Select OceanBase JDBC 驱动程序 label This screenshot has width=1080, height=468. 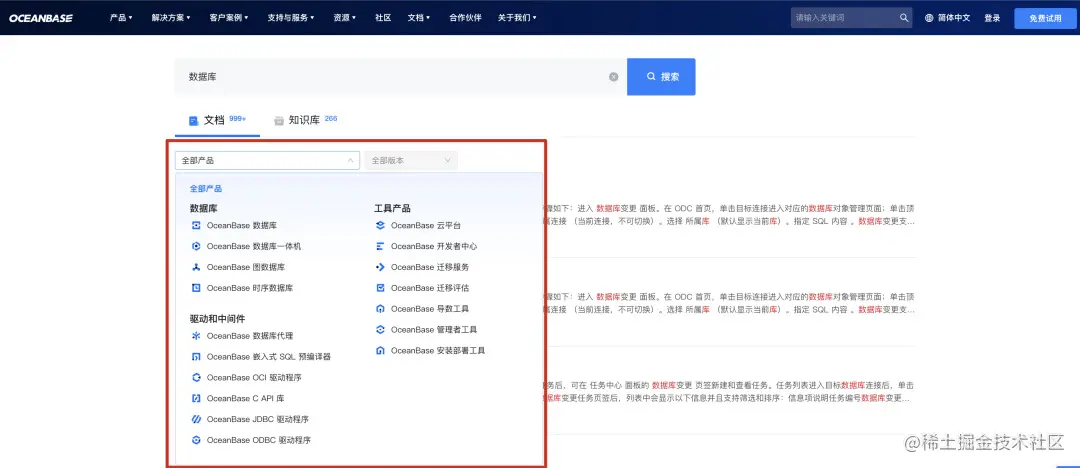[258, 419]
